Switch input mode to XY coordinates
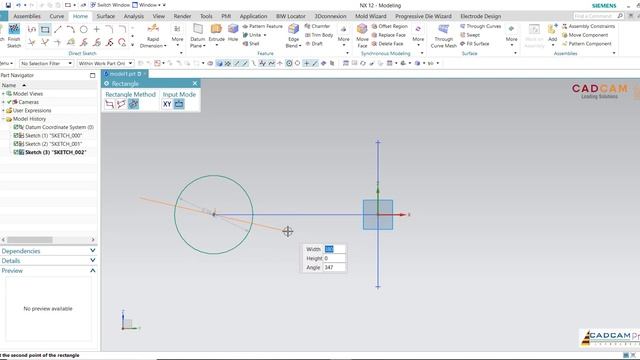 tap(167, 104)
